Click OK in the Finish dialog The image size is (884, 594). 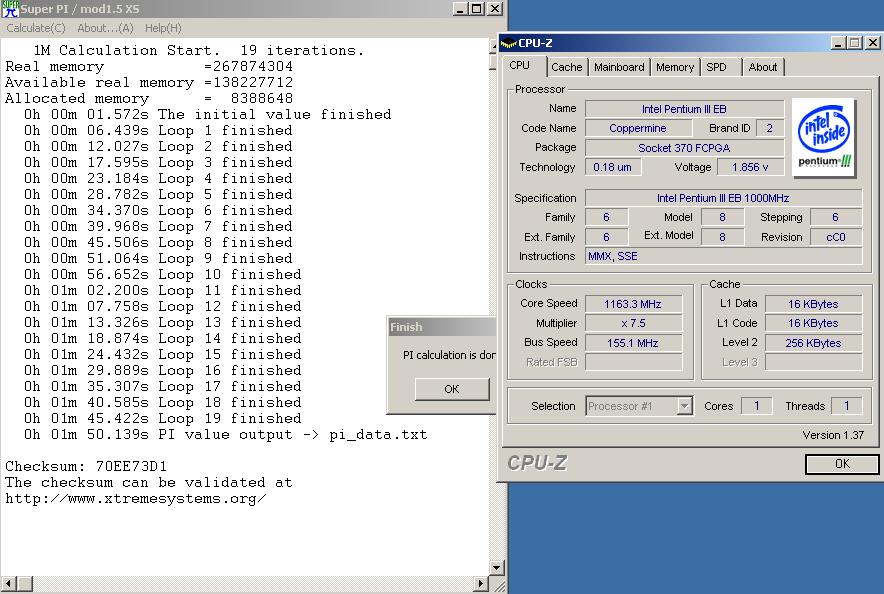tap(452, 389)
